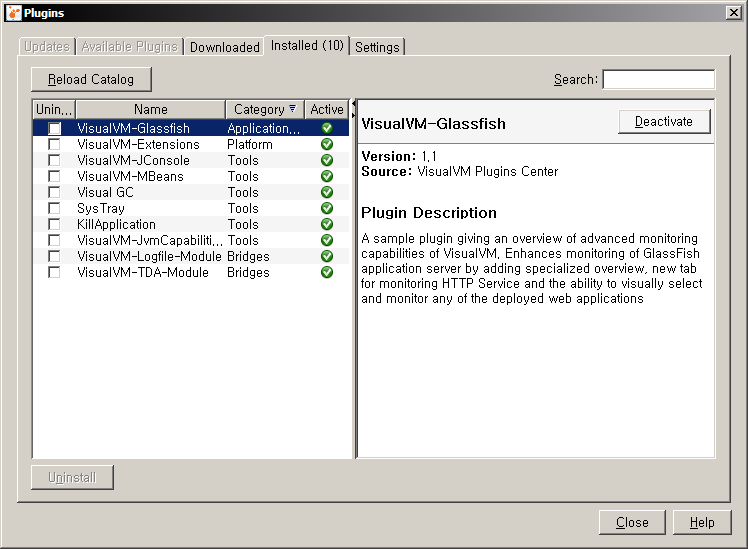Viewport: 748px width, 549px height.
Task: Switch to the Updates tab
Action: coord(47,47)
